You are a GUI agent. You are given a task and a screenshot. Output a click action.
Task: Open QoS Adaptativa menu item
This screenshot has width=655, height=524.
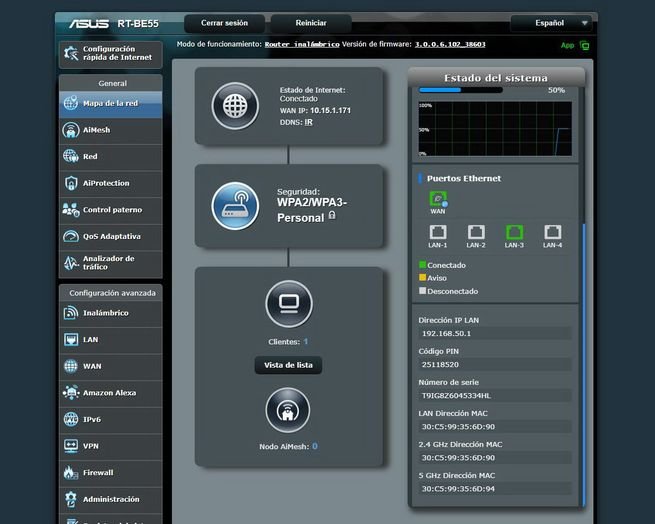pos(110,237)
